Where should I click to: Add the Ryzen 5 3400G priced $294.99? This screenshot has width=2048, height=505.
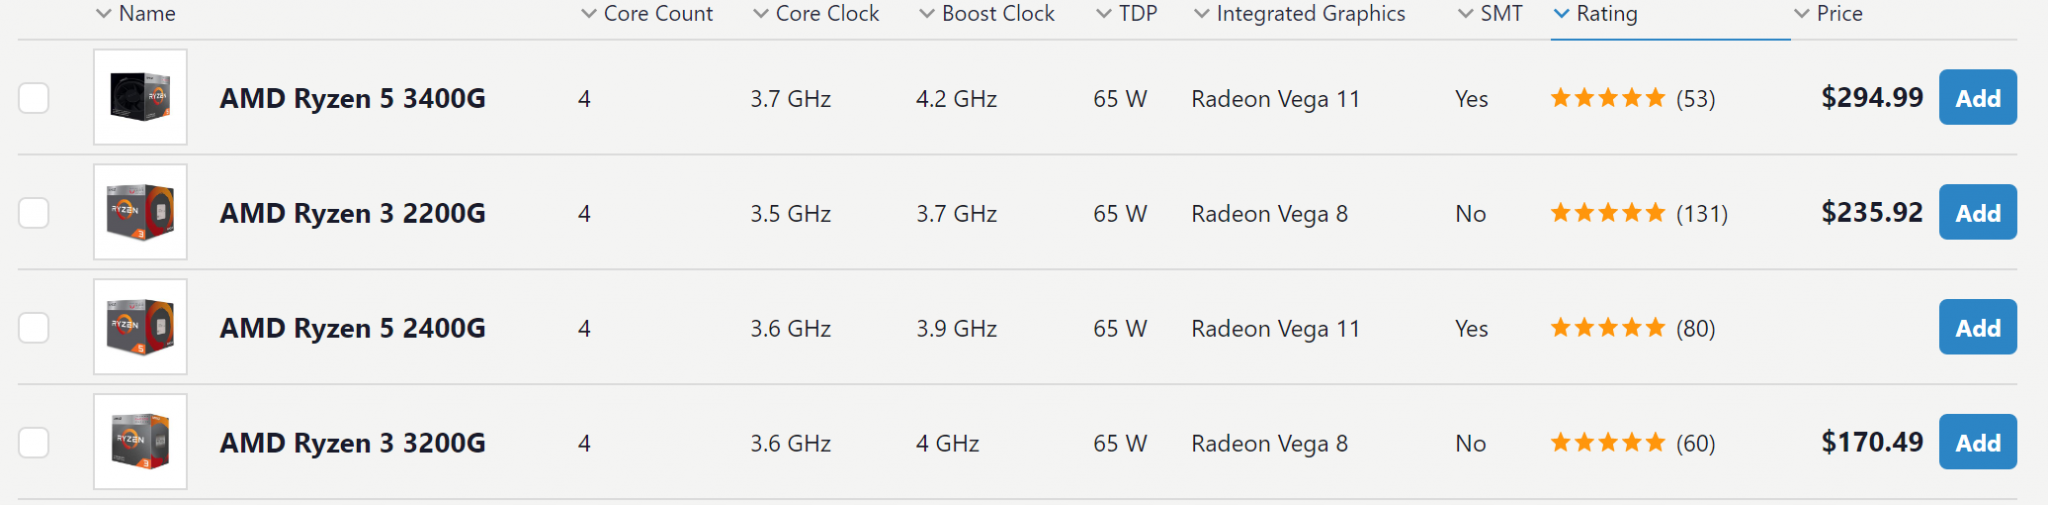pyautogui.click(x=1978, y=98)
